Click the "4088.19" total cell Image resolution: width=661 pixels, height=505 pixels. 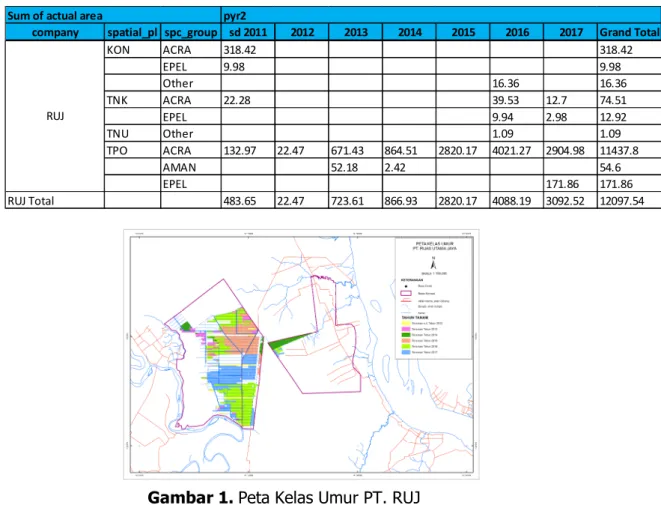(x=517, y=201)
